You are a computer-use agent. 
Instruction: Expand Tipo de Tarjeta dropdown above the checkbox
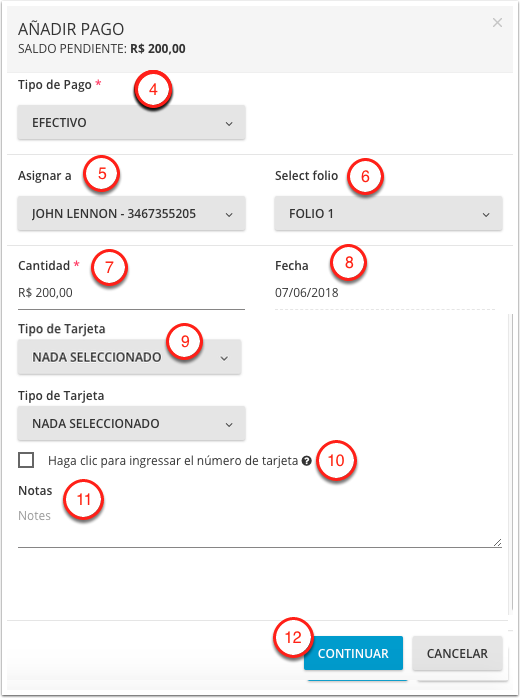(x=131, y=423)
